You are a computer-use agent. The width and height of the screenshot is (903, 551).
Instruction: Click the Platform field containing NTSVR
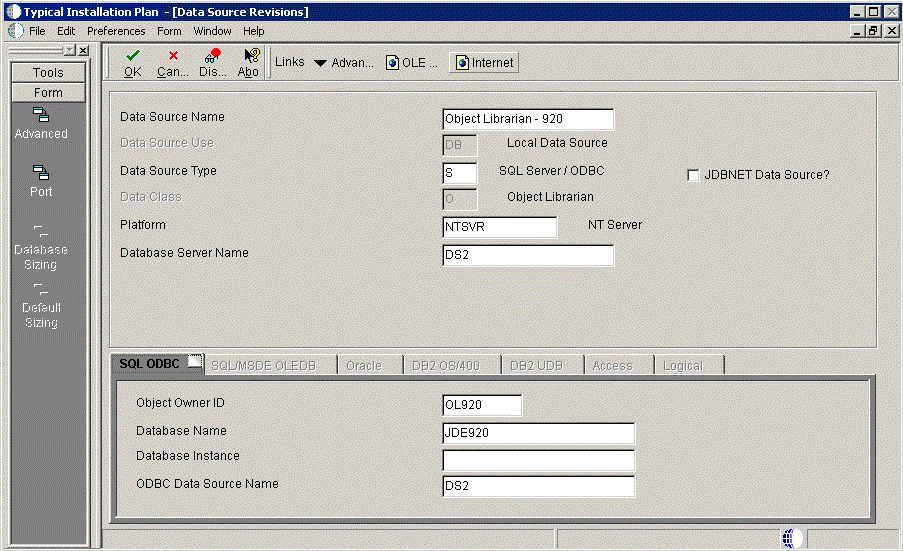tap(499, 227)
